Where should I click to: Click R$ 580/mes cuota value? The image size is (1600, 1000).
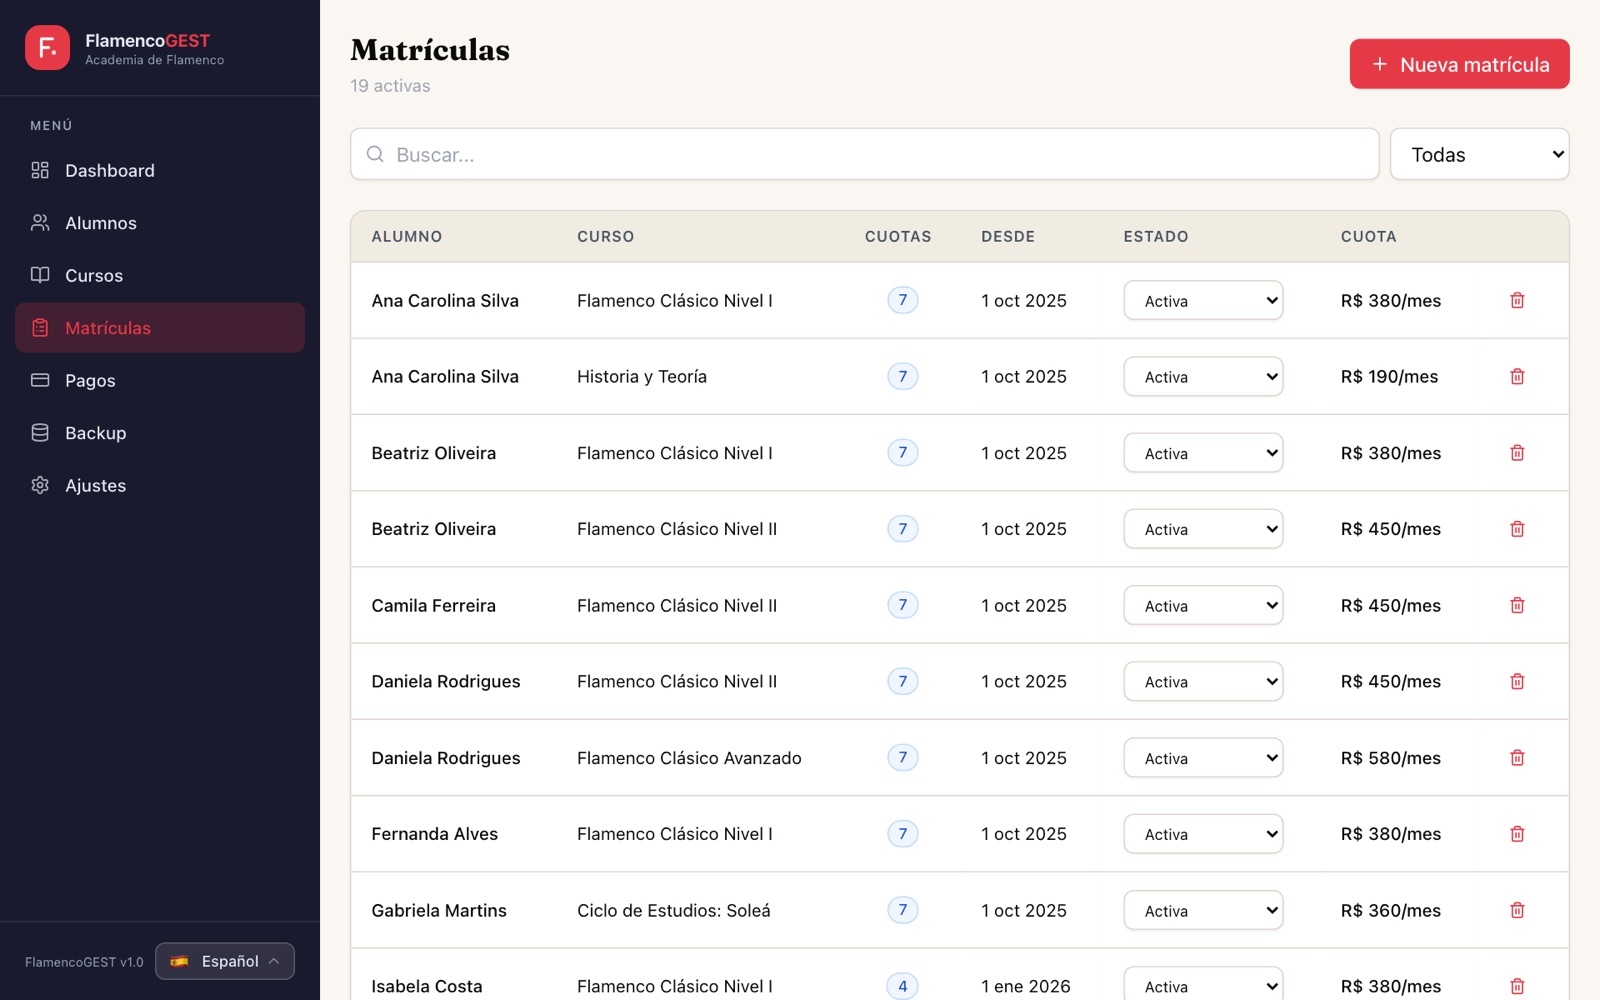click(1390, 758)
